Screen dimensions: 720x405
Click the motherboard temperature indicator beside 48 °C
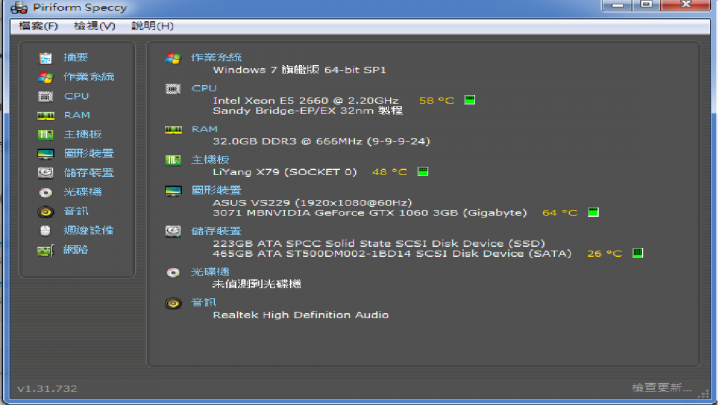422,172
